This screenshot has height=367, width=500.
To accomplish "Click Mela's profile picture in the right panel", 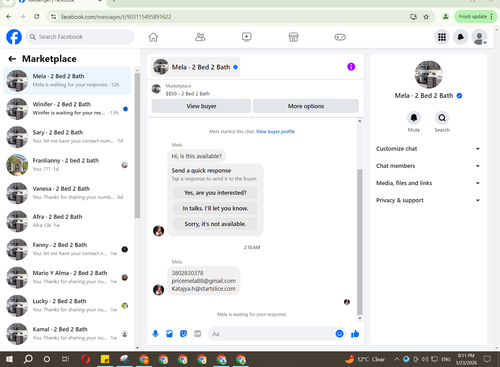I will click(428, 74).
